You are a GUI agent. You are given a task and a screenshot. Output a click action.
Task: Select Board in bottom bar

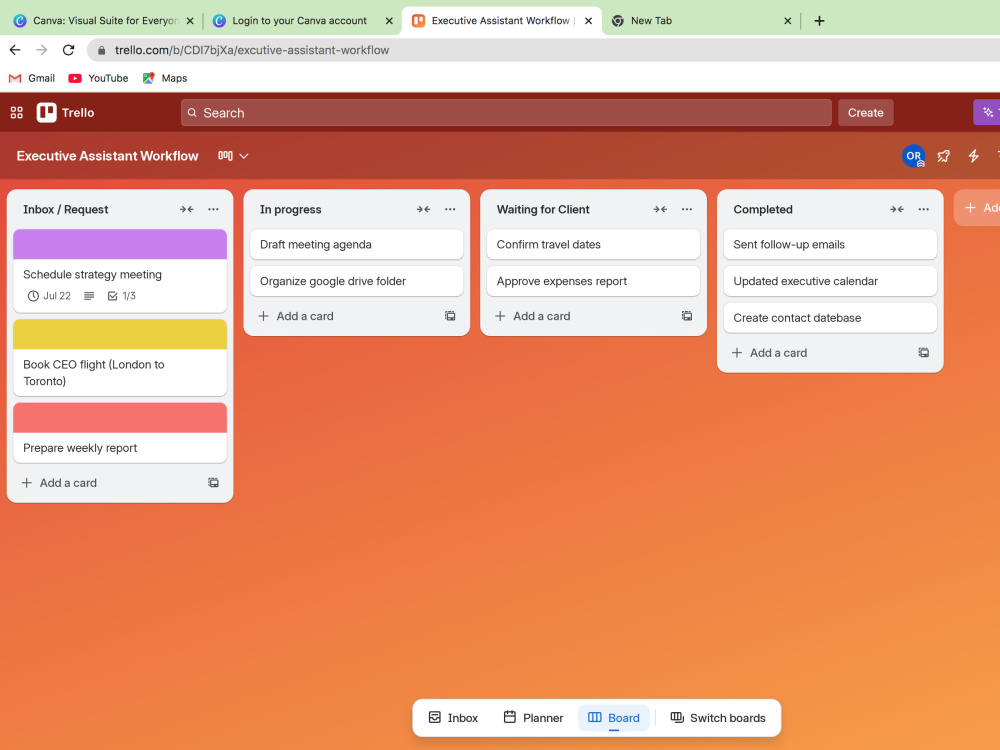614,717
